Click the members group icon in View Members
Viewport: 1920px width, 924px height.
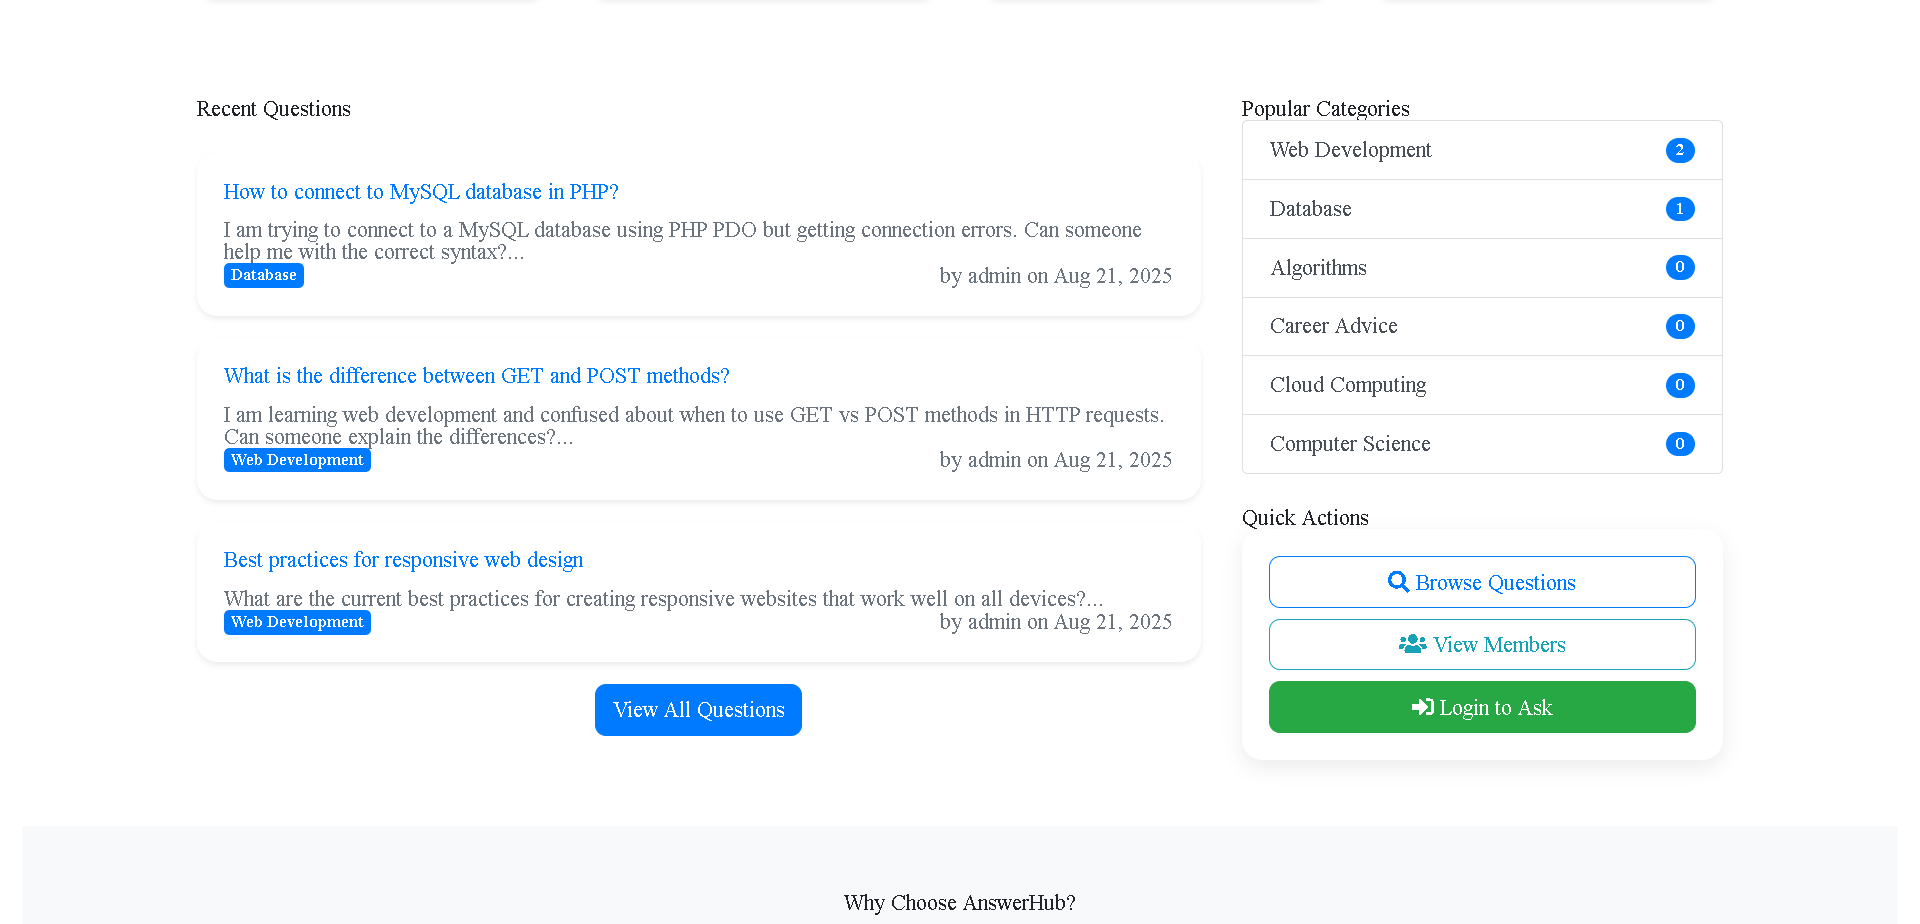click(x=1412, y=644)
